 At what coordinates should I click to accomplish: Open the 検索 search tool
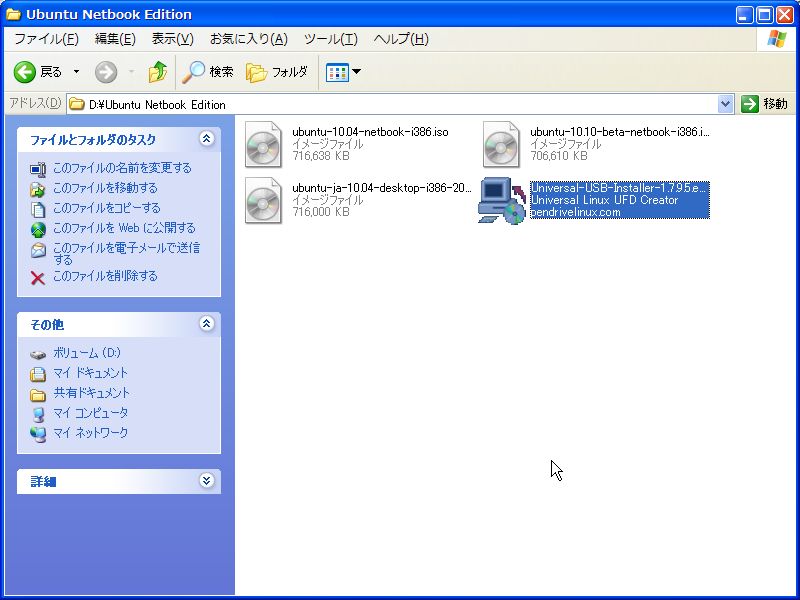(208, 72)
